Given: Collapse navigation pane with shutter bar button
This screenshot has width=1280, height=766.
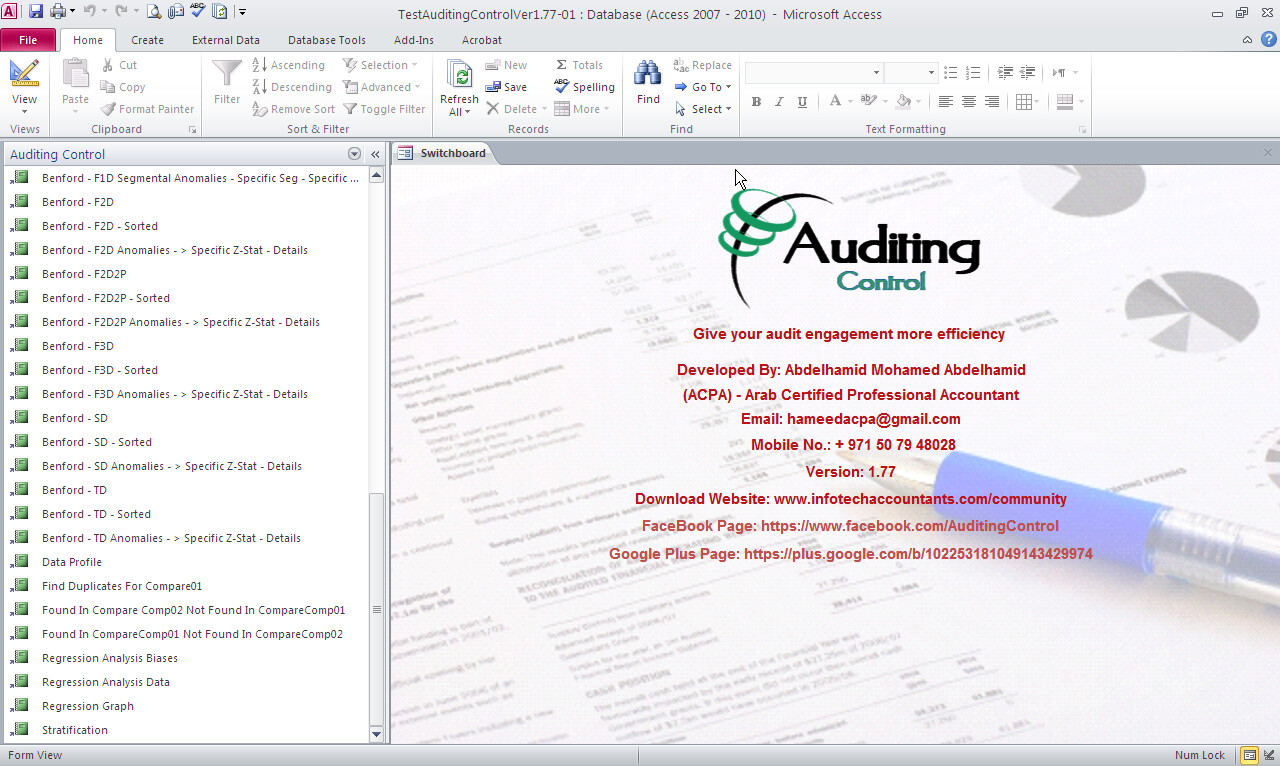Looking at the screenshot, I should pyautogui.click(x=375, y=154).
